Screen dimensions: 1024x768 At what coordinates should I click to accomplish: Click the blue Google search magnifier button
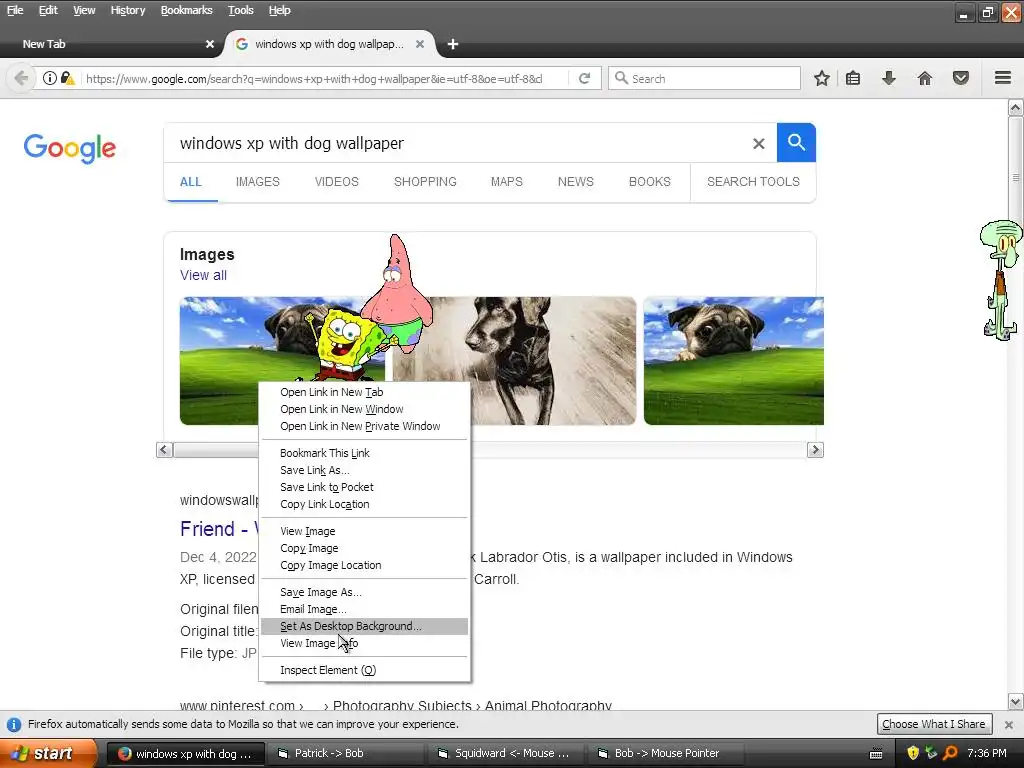tap(796, 142)
